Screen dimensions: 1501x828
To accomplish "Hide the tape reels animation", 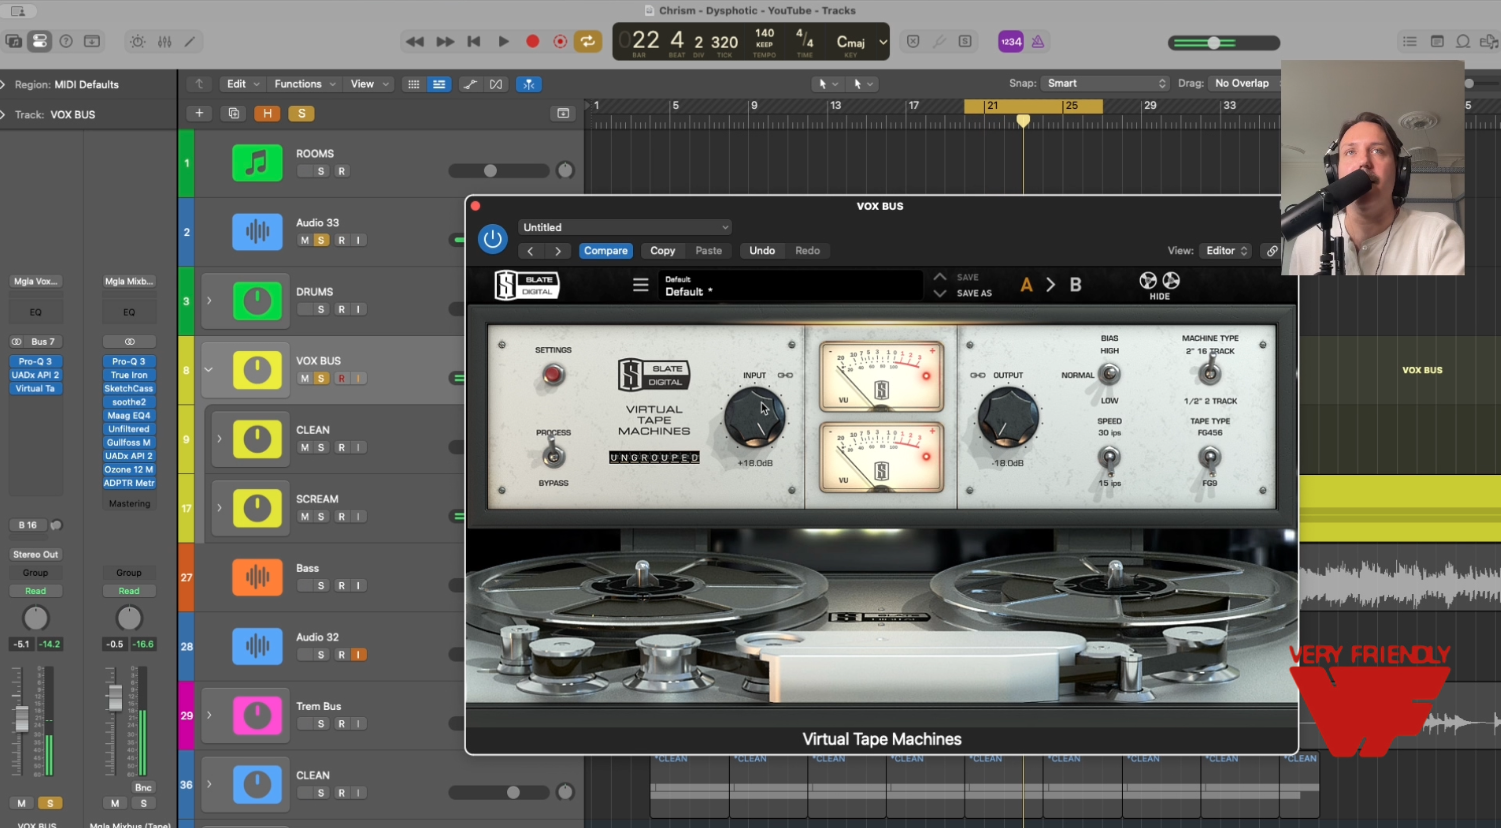I will coord(1159,285).
